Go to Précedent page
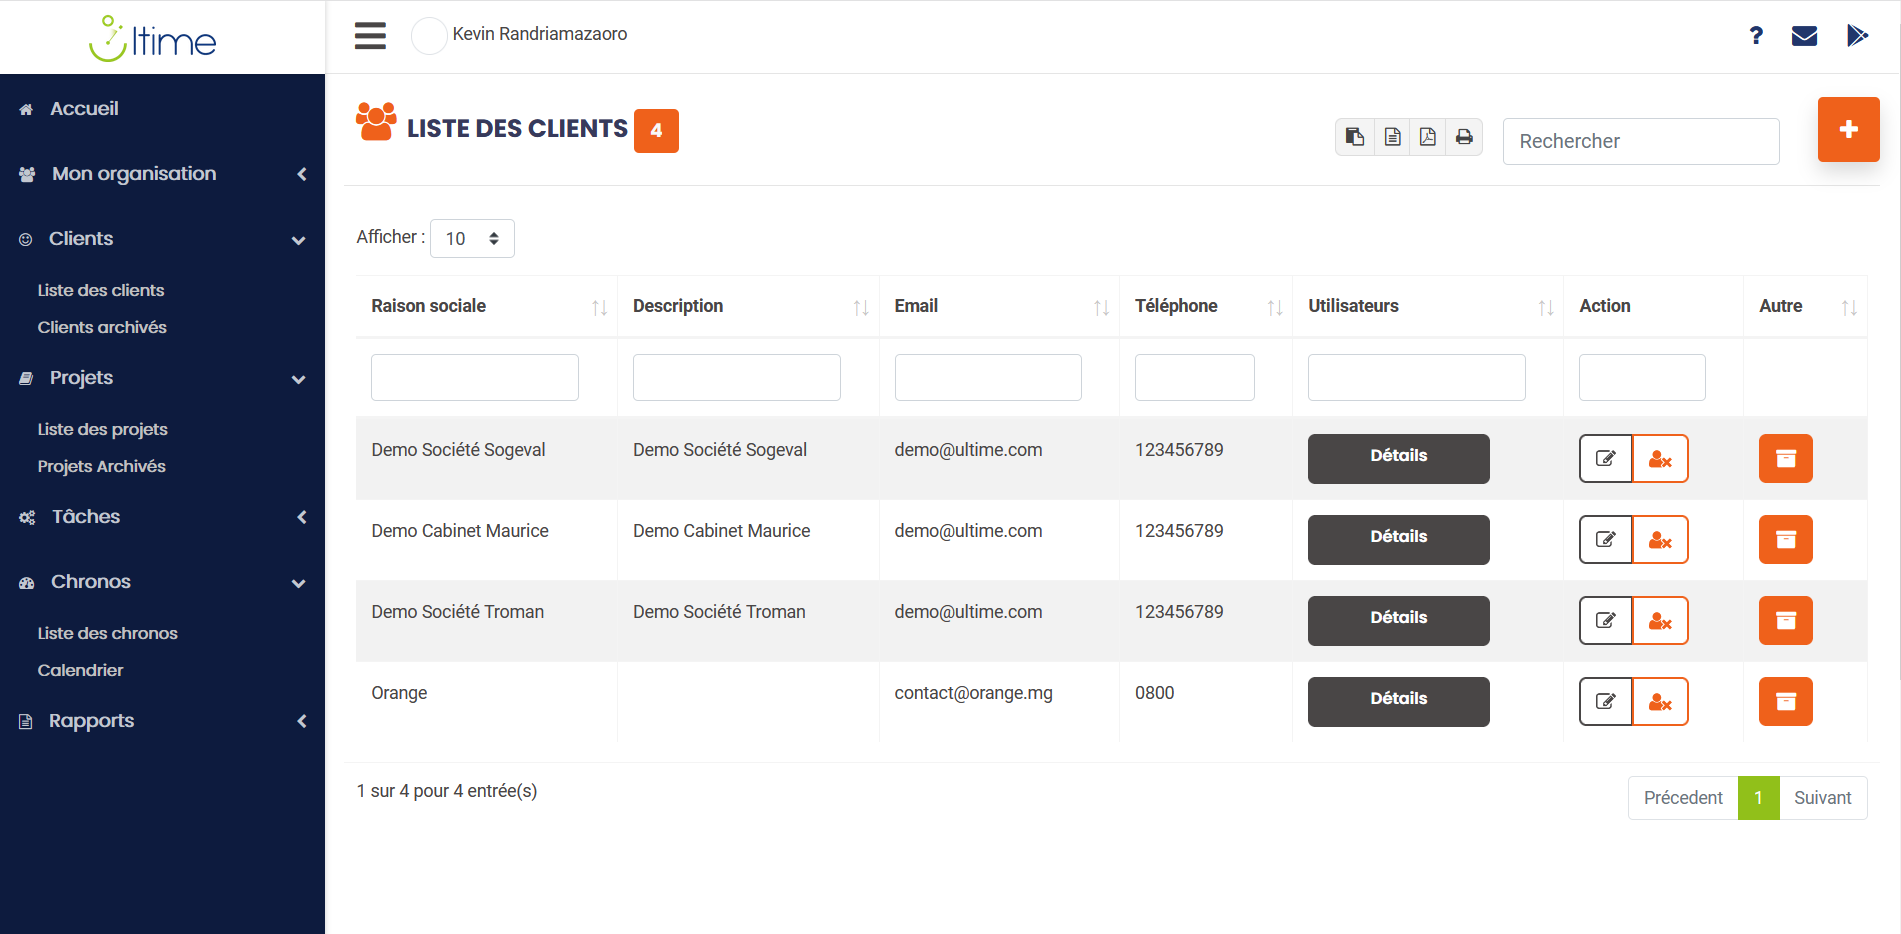This screenshot has height=934, width=1901. click(x=1683, y=798)
